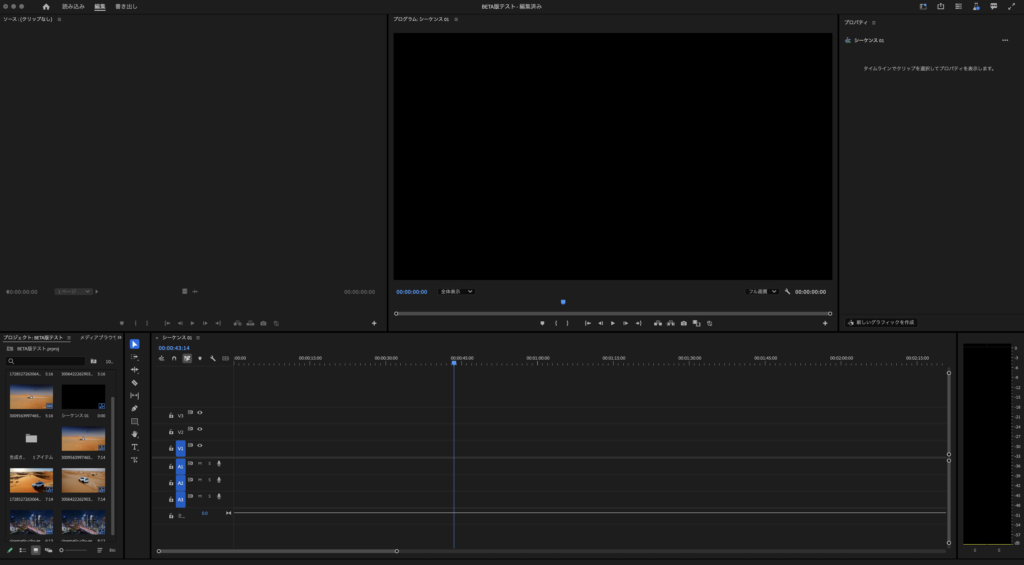
Task: Toggle lock on the V2 track
Action: tap(171, 432)
